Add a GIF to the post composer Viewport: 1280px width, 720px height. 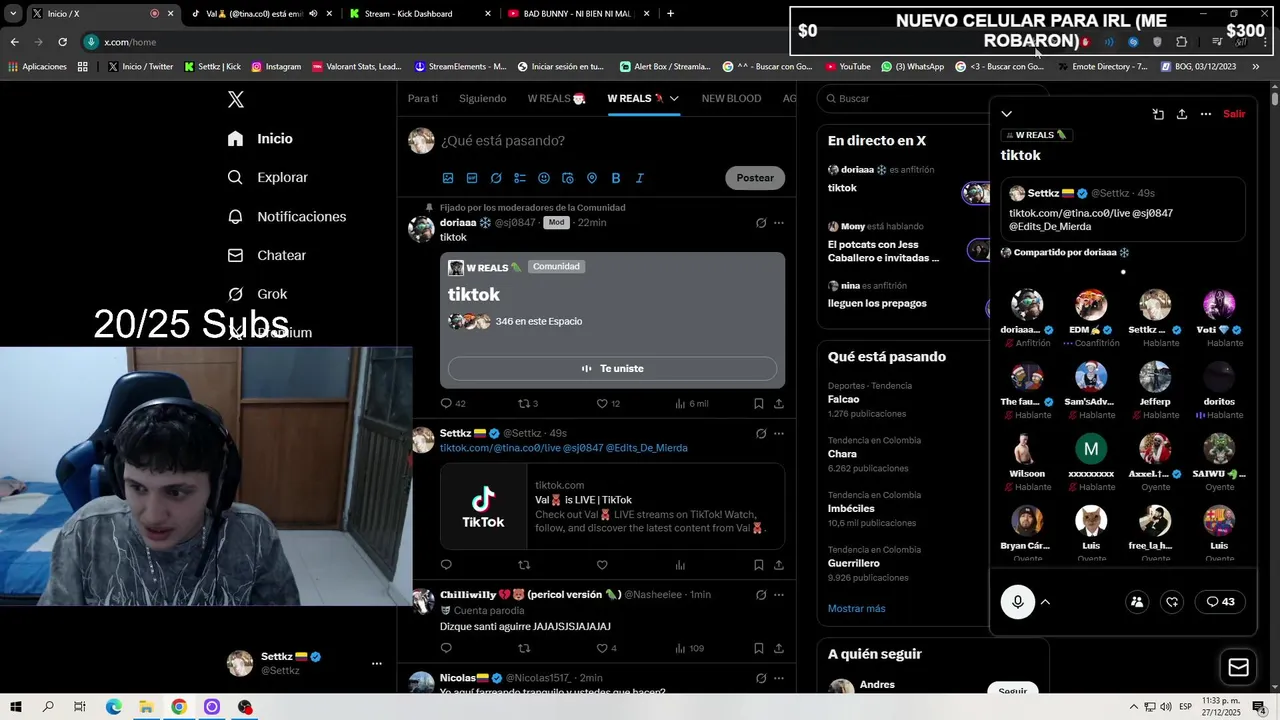click(x=472, y=178)
